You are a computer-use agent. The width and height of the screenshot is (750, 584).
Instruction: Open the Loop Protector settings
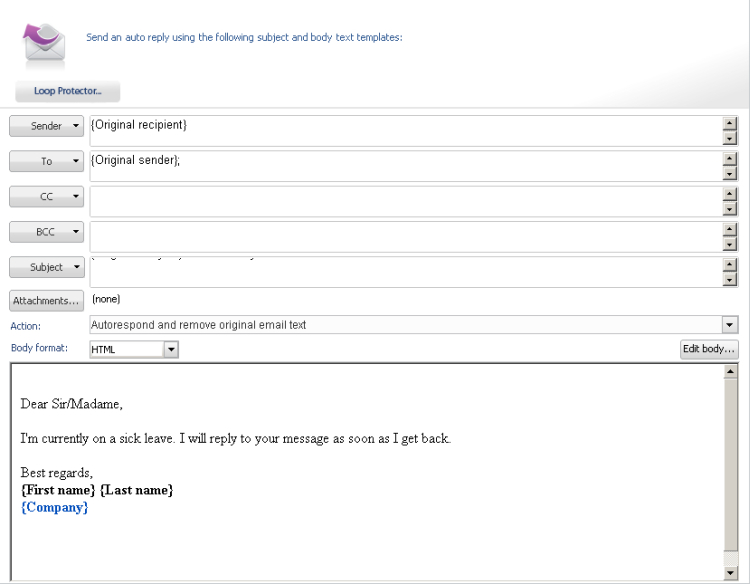(x=67, y=91)
